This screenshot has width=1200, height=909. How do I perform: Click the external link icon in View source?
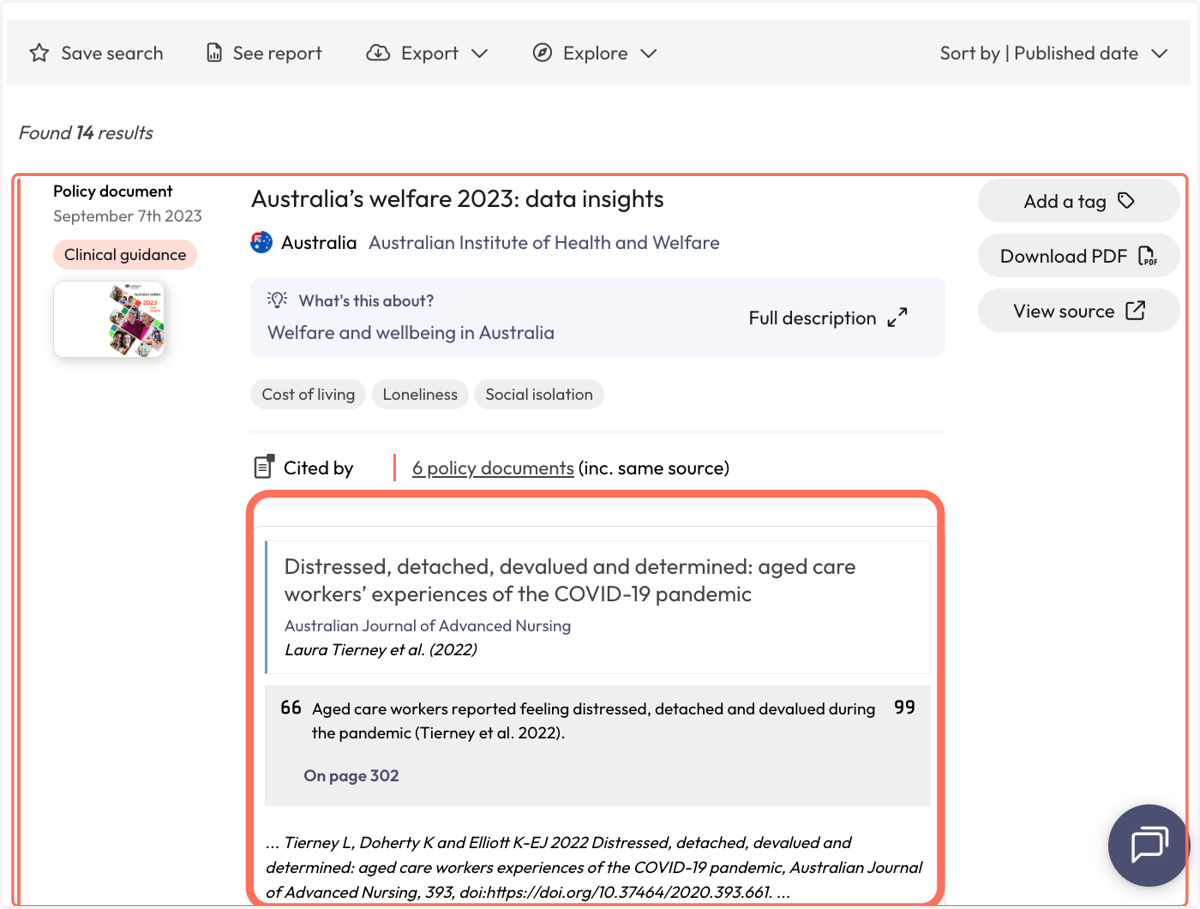pos(1135,311)
